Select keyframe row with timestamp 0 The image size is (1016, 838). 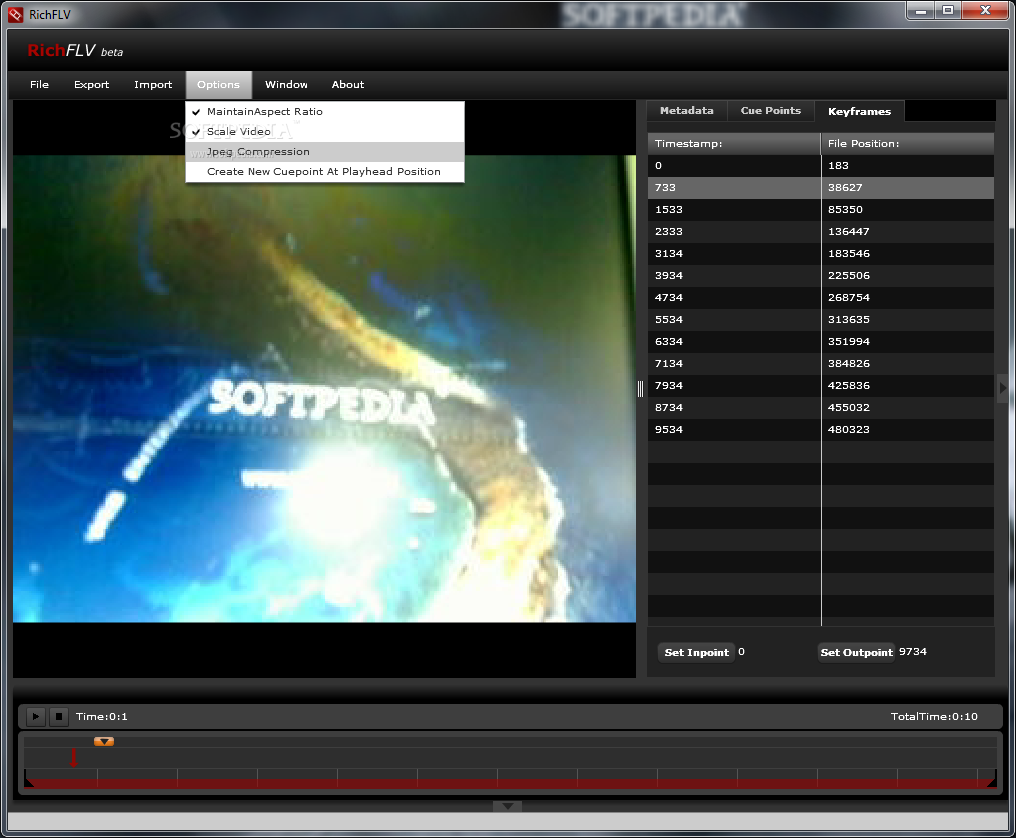click(x=821, y=165)
